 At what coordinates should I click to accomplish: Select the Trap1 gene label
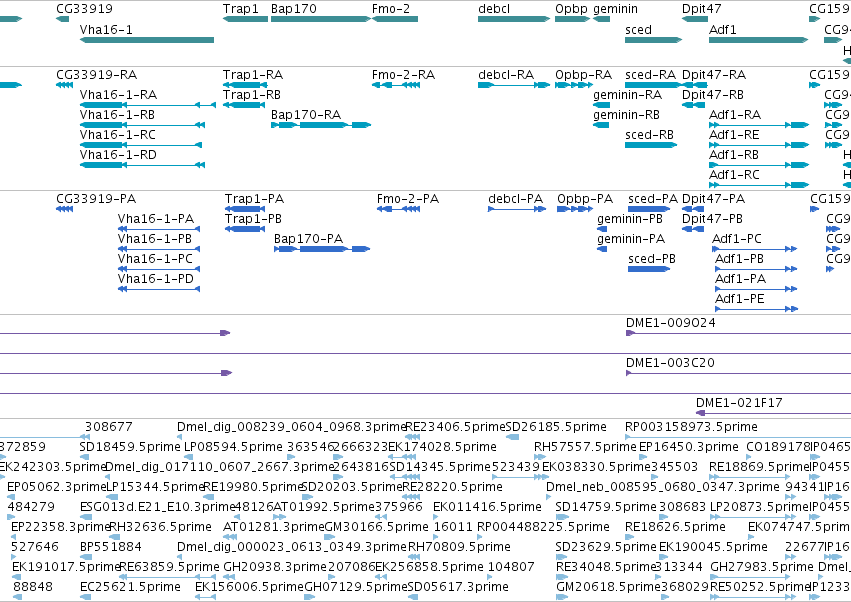[x=240, y=9]
